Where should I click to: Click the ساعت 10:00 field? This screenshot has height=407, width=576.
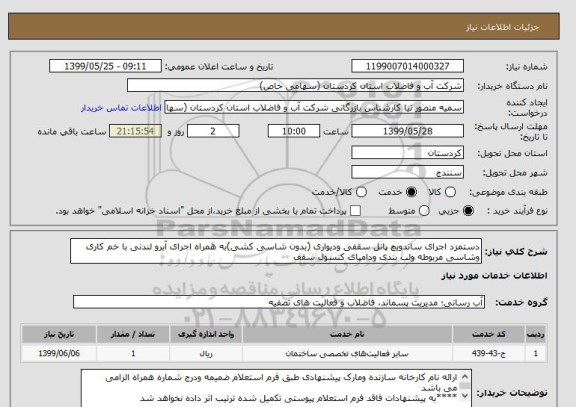point(294,131)
